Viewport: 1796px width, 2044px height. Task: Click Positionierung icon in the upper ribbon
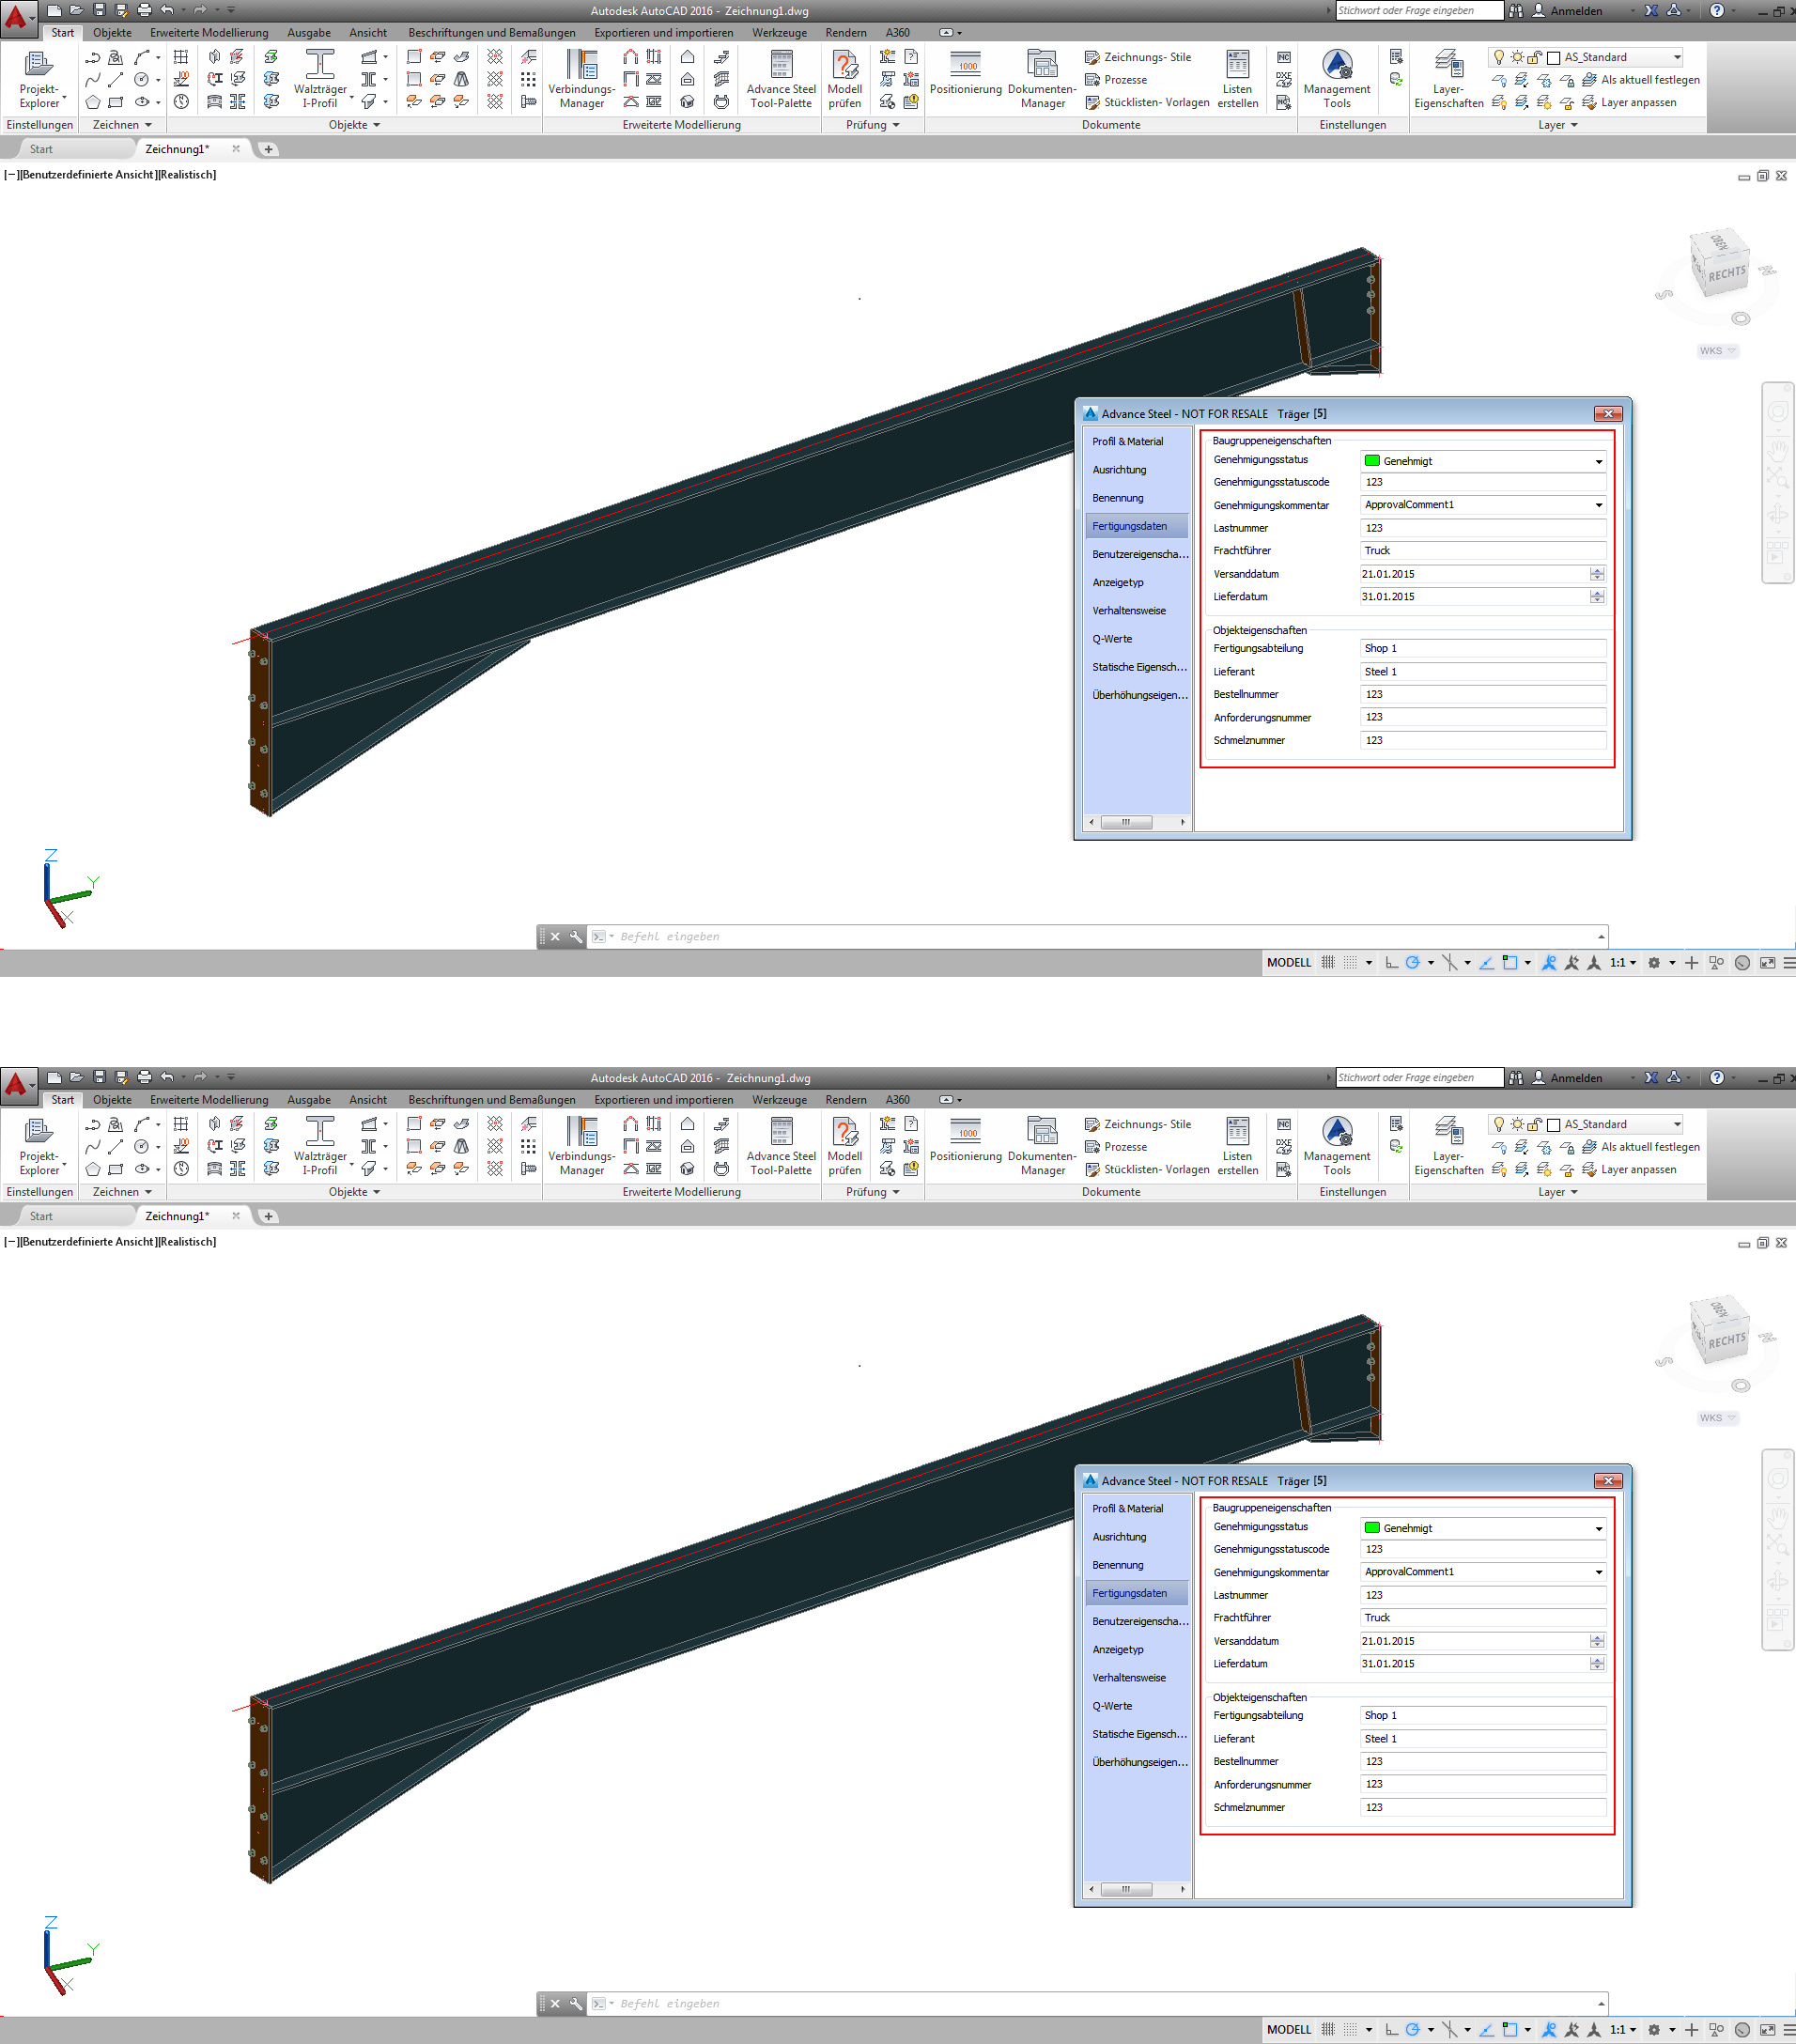click(x=966, y=72)
